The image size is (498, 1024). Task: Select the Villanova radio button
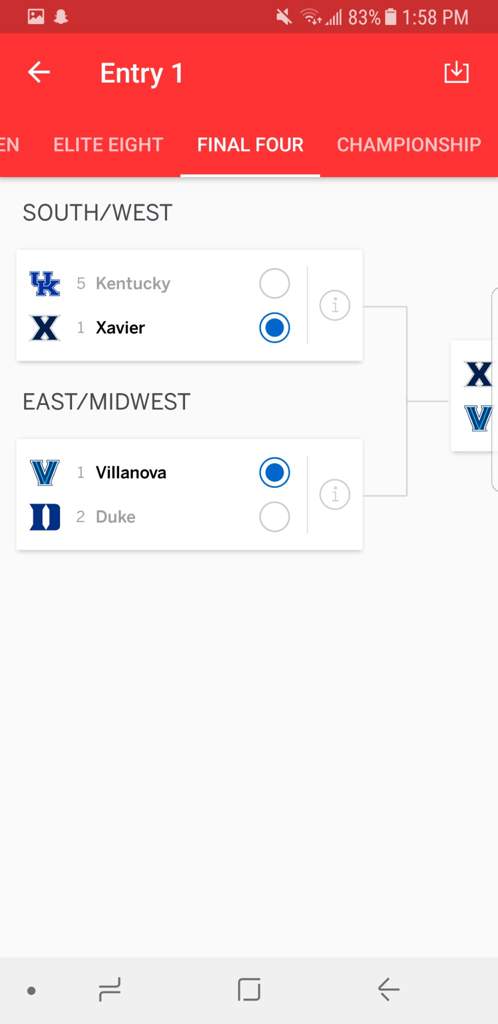(x=274, y=473)
